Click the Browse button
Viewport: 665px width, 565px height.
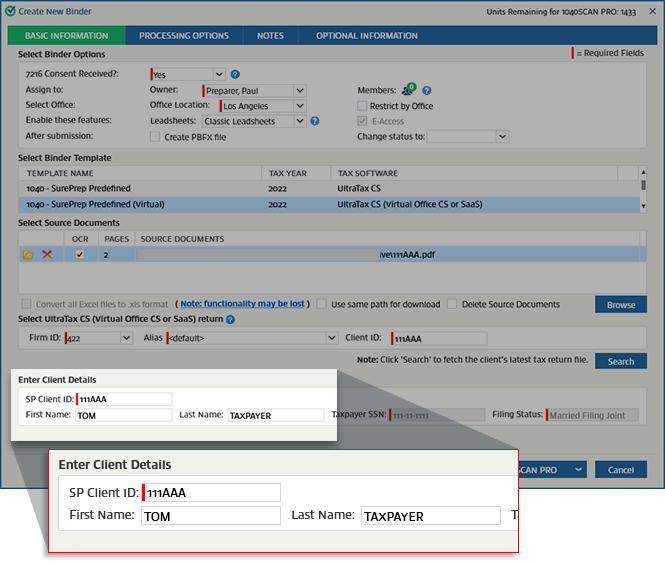click(x=620, y=304)
